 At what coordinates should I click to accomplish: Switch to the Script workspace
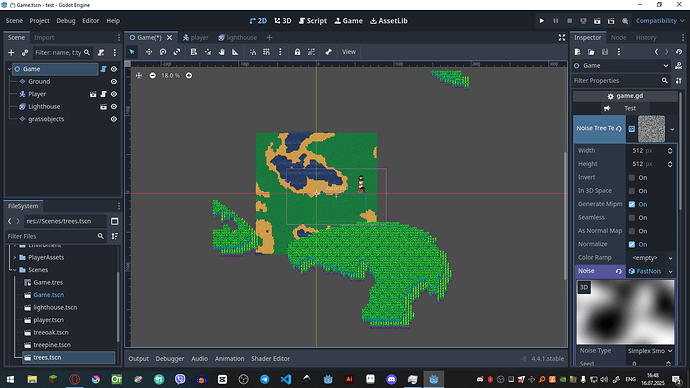click(x=312, y=21)
